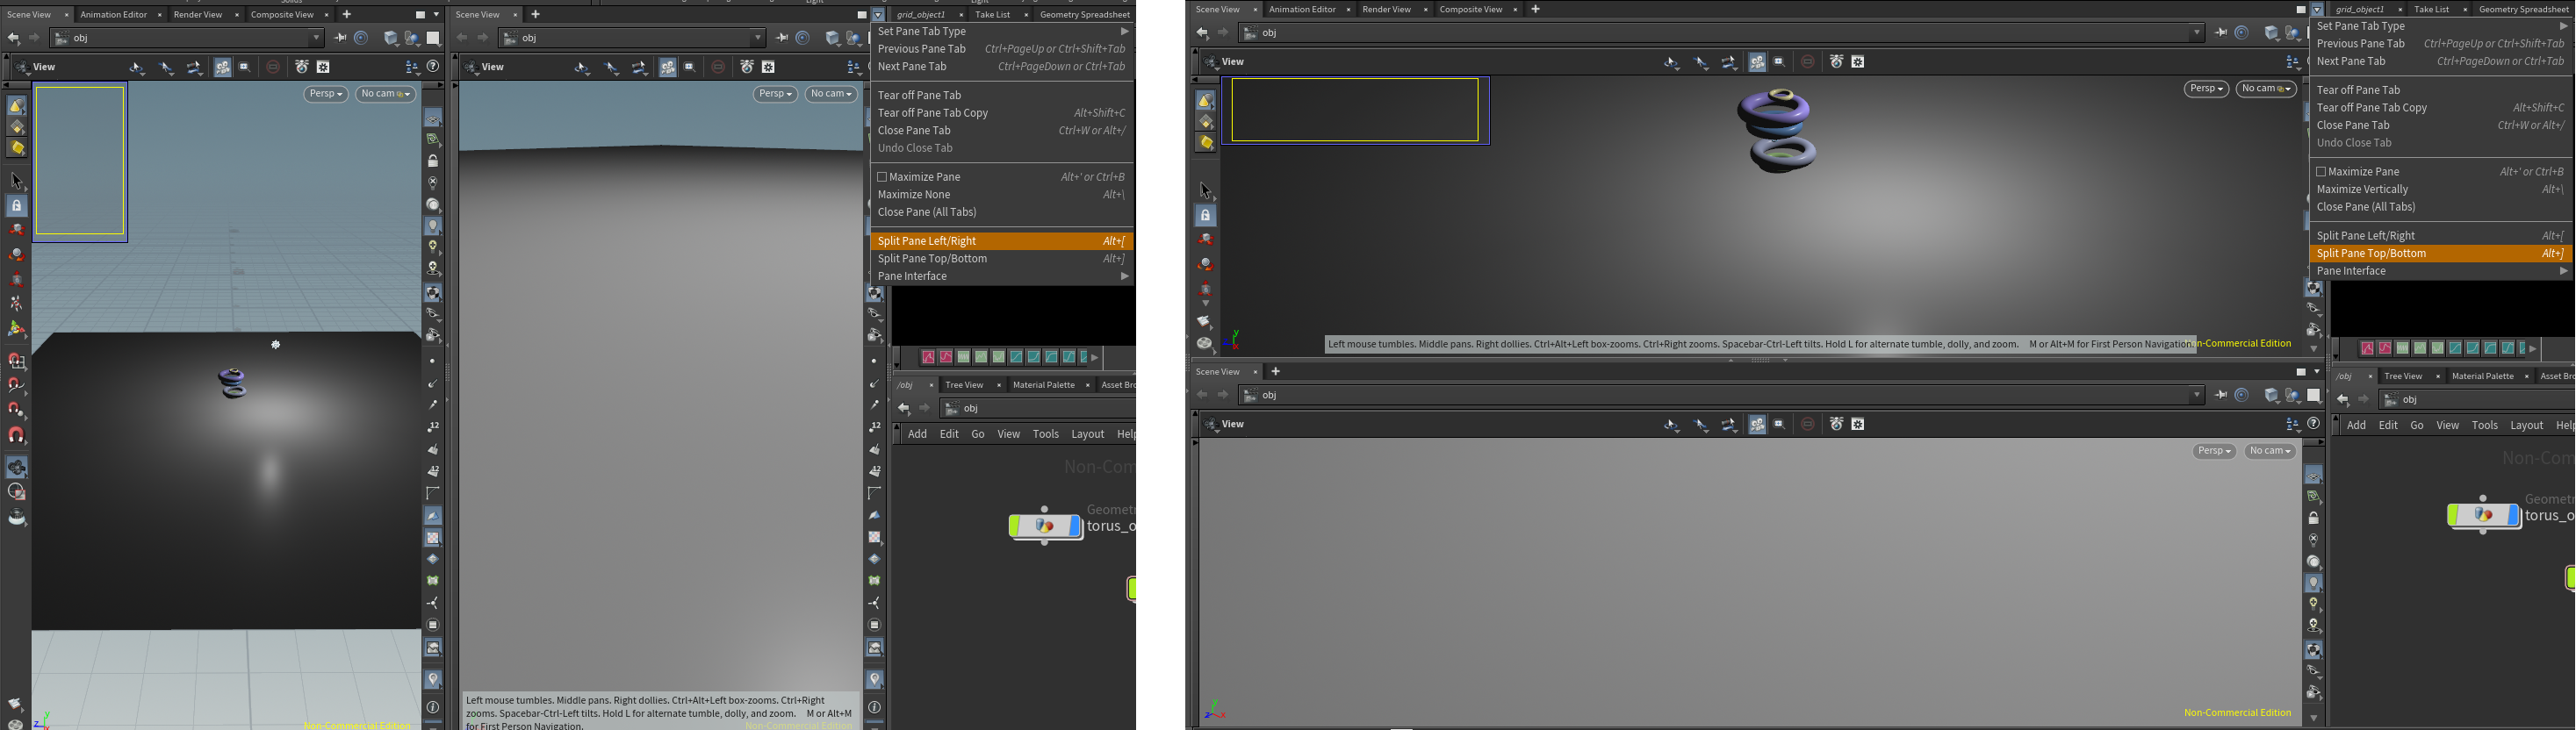Pick yellow cone tool atop left window's sidebar
This screenshot has height=730, width=2576.
point(17,106)
